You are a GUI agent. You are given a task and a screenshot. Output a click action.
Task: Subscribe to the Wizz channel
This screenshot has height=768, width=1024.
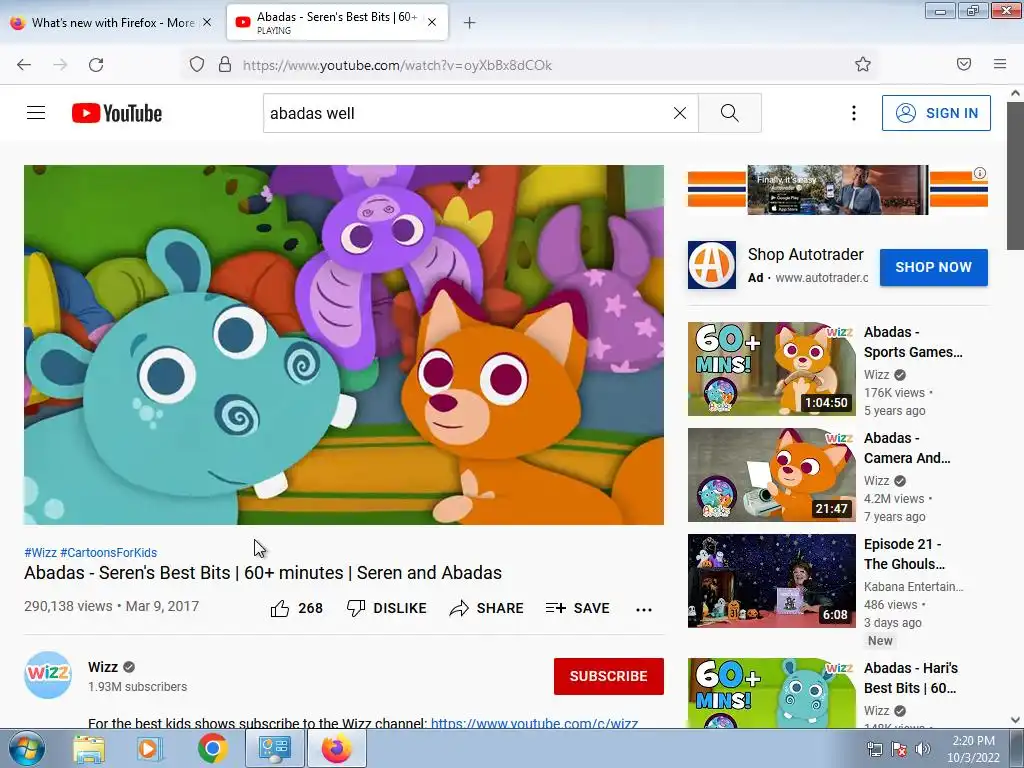point(609,676)
